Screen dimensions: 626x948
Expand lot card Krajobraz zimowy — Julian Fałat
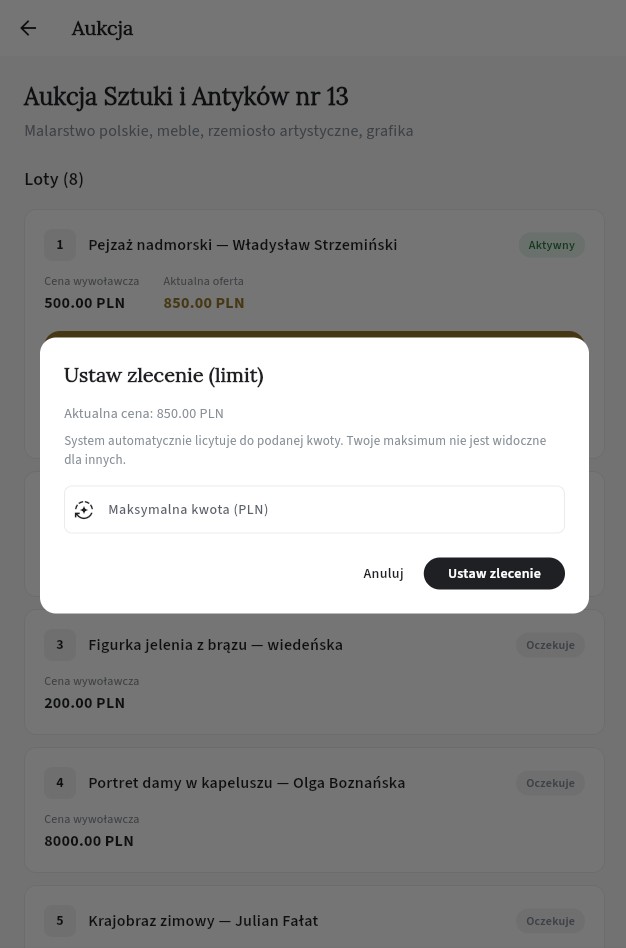tap(203, 920)
